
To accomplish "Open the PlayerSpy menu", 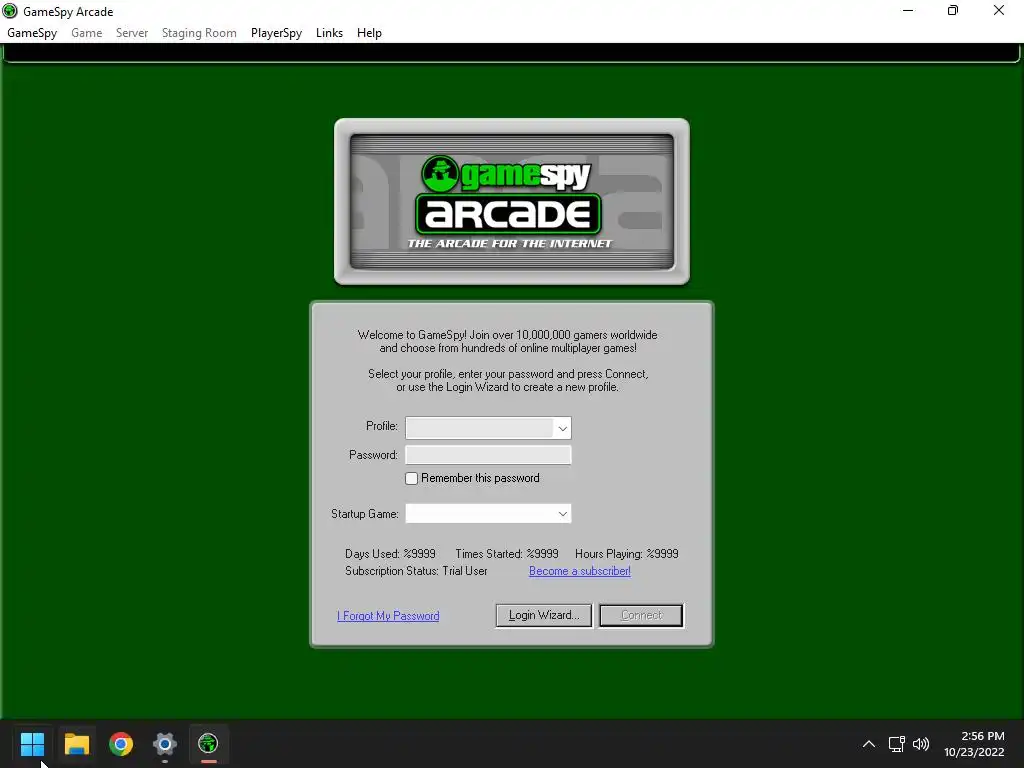I will pyautogui.click(x=276, y=33).
